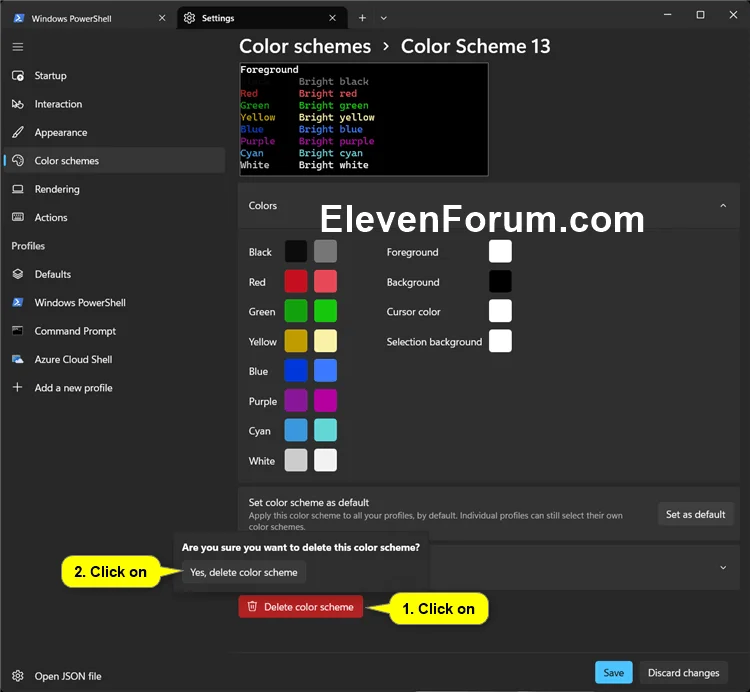Pick the Bright black gray swatch

pos(325,252)
